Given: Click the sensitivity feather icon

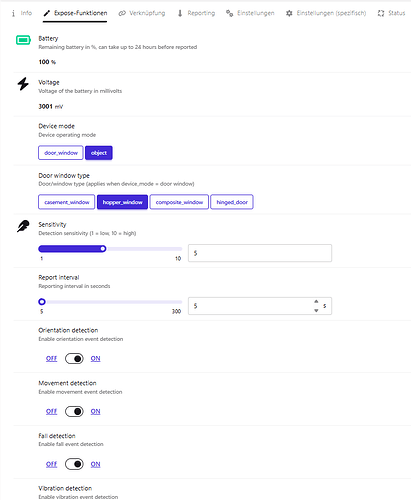Looking at the screenshot, I should (x=23, y=226).
